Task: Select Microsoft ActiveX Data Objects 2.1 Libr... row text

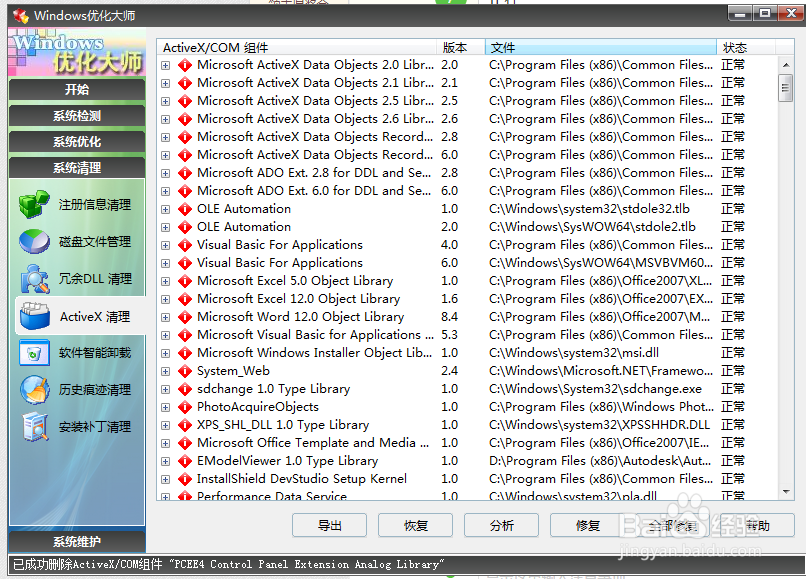Action: [x=315, y=83]
